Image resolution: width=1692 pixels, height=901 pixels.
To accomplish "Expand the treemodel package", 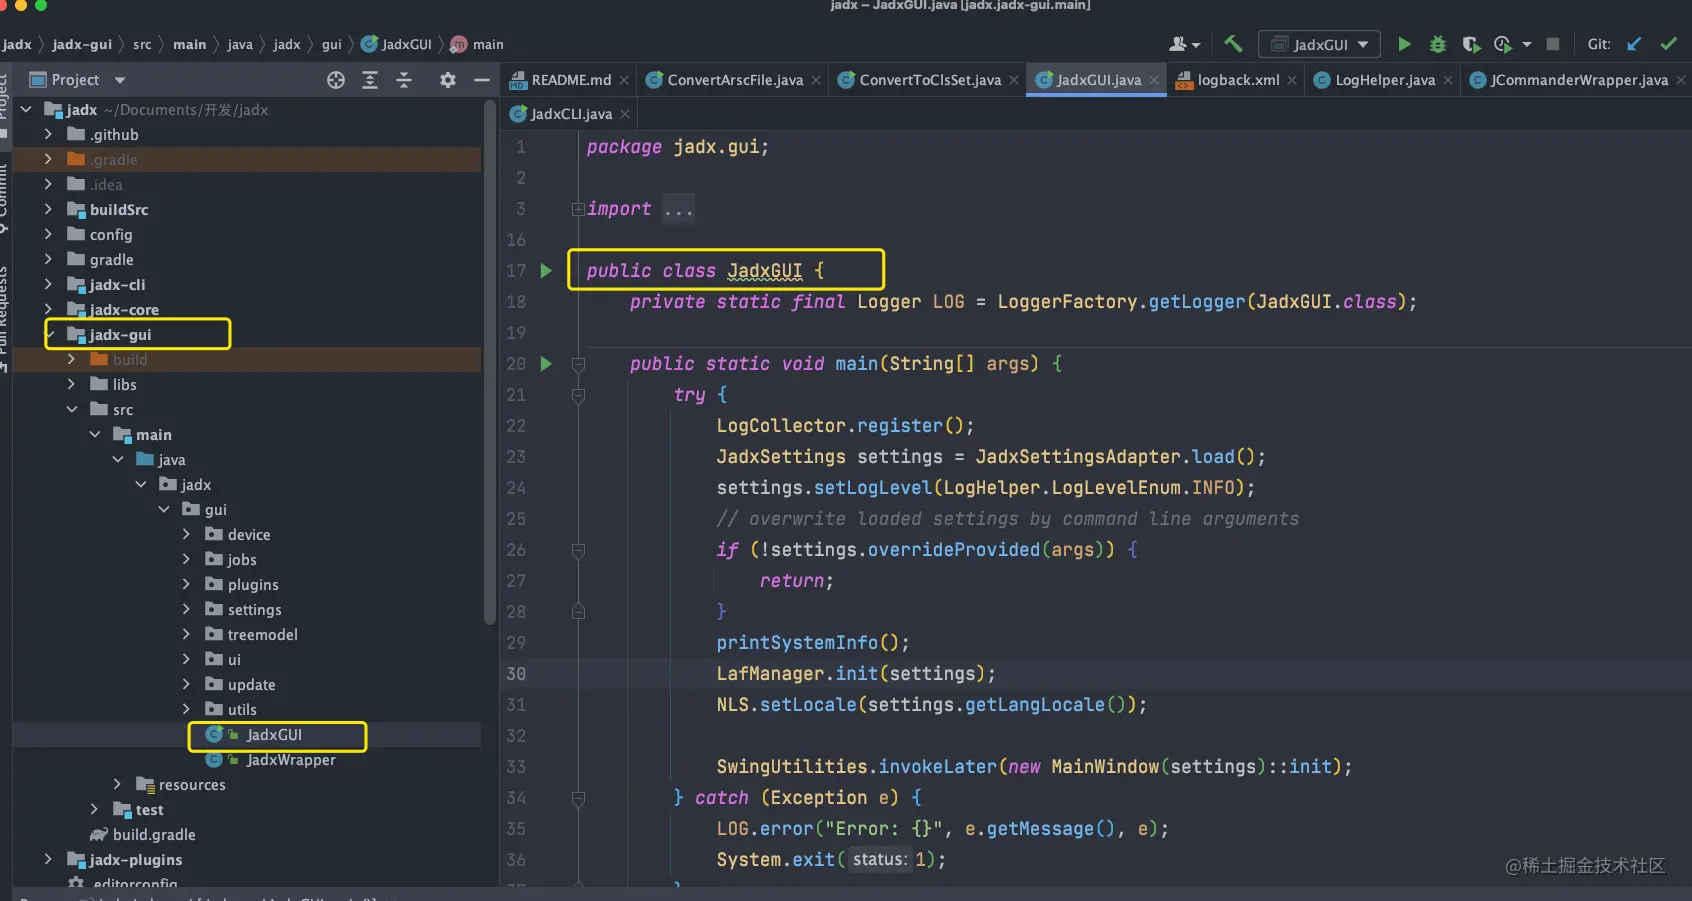I will point(186,634).
